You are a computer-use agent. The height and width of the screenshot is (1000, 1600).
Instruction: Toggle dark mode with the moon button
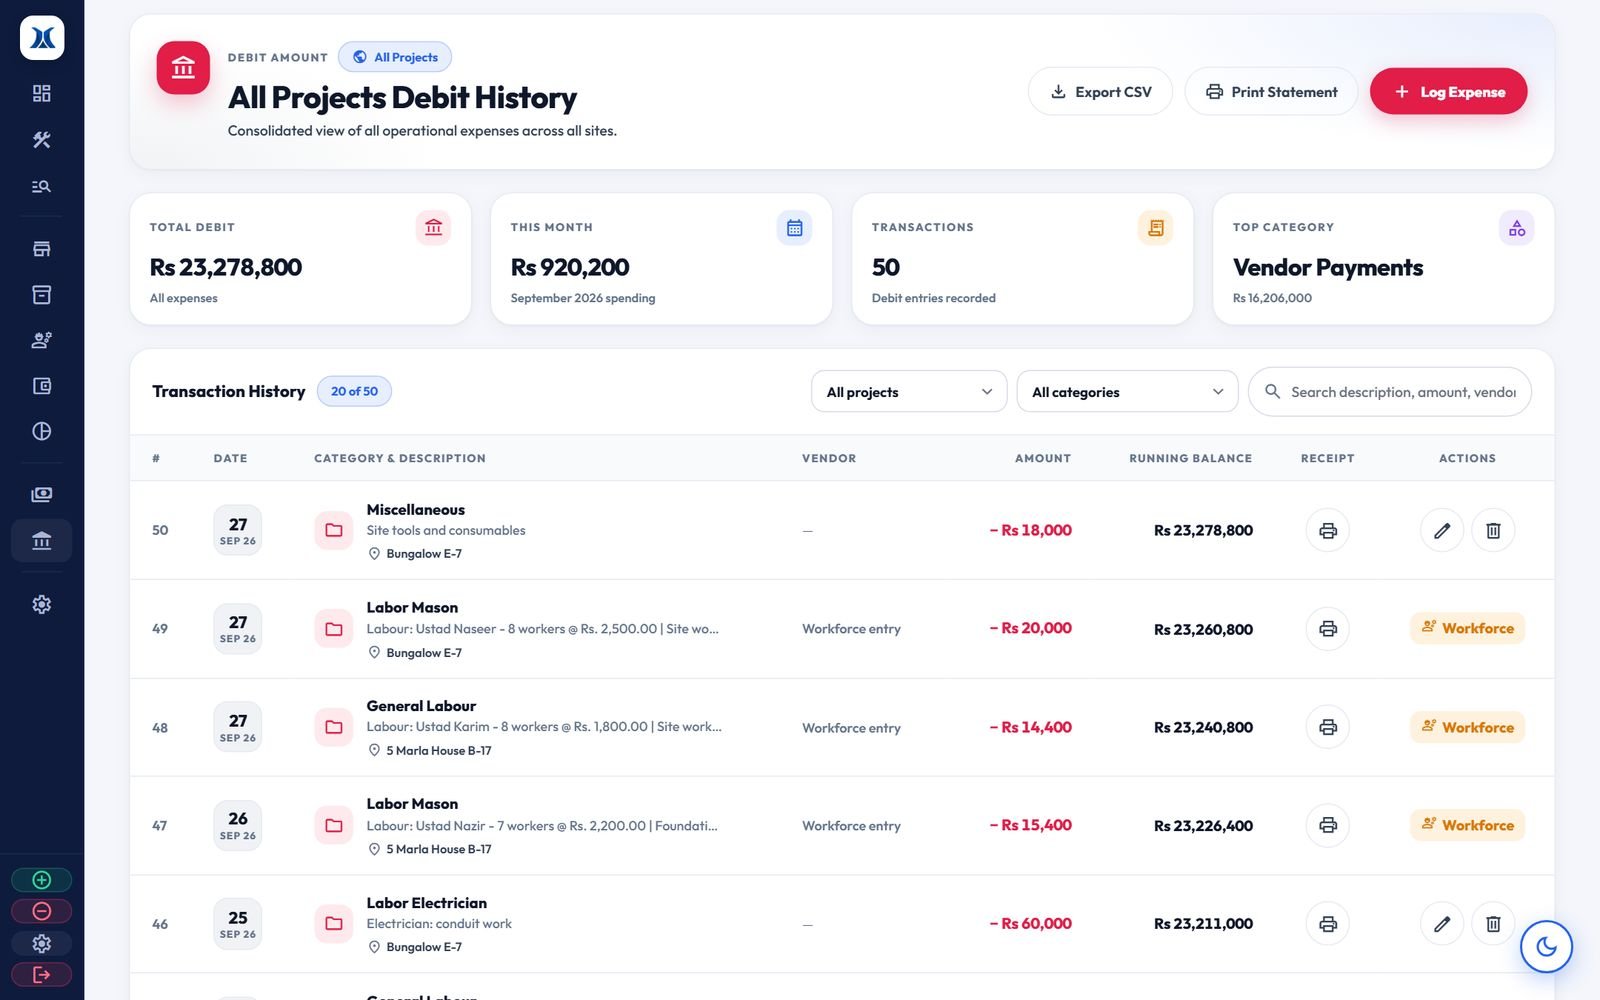(x=1546, y=946)
